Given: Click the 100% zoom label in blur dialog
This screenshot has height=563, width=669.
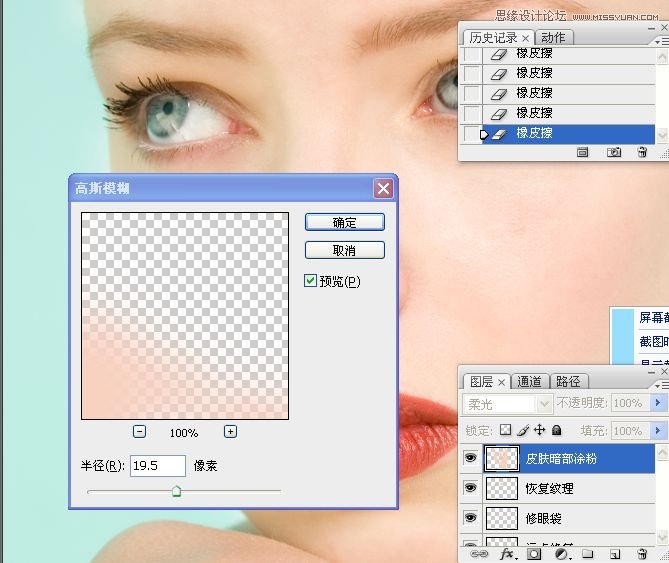Looking at the screenshot, I should (x=184, y=433).
